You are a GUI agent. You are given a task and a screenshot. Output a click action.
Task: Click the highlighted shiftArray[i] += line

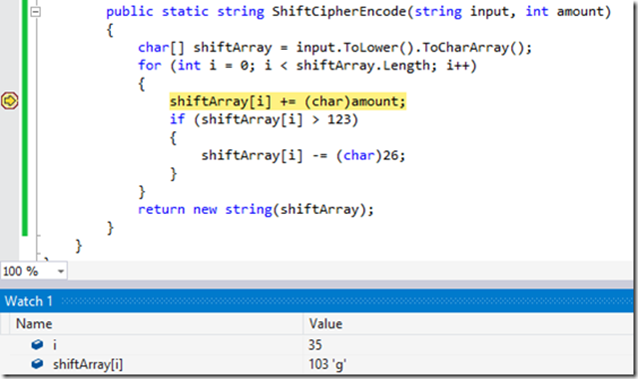point(288,101)
